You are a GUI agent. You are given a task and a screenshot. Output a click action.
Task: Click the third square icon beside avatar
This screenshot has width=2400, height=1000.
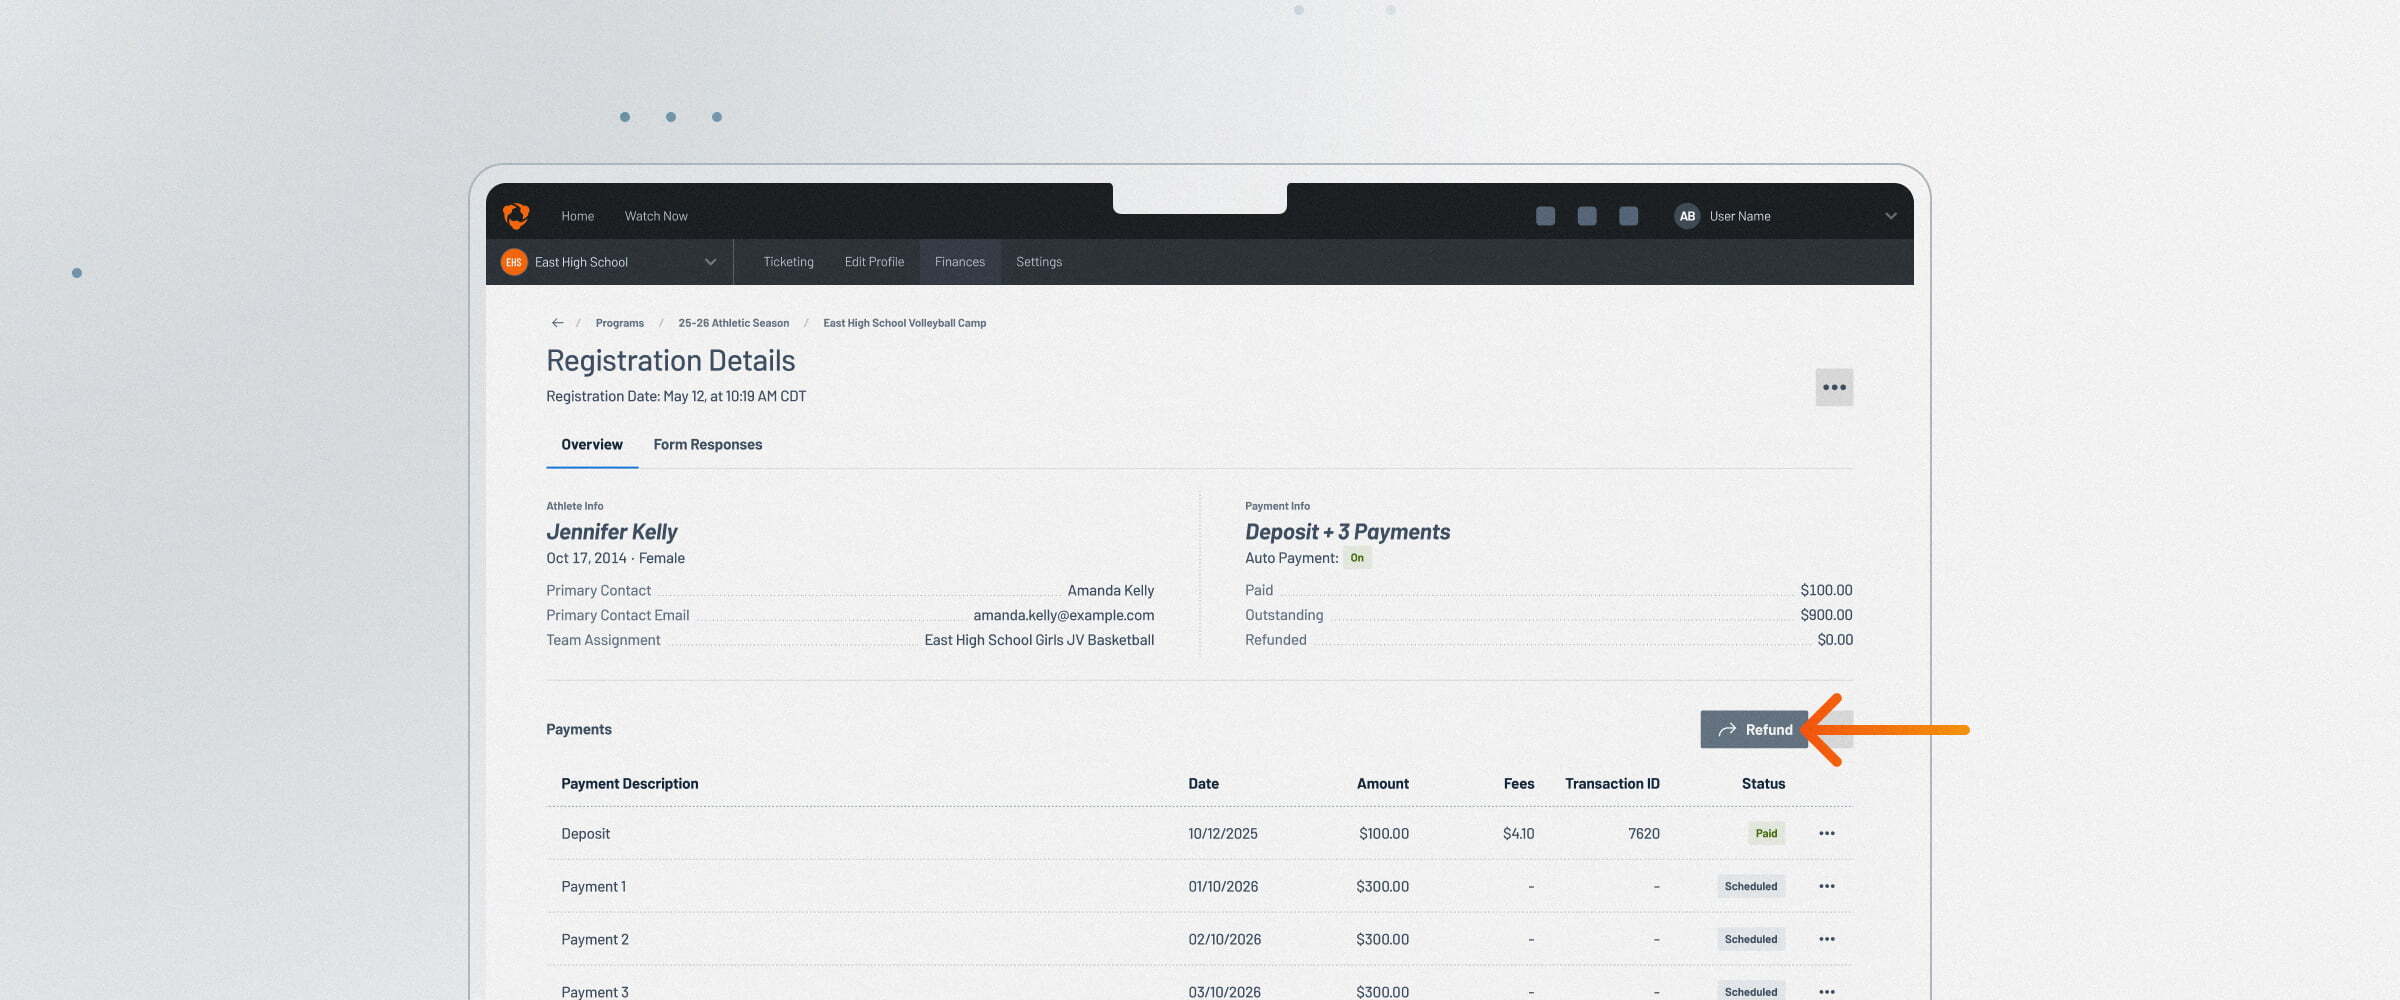pos(1628,216)
